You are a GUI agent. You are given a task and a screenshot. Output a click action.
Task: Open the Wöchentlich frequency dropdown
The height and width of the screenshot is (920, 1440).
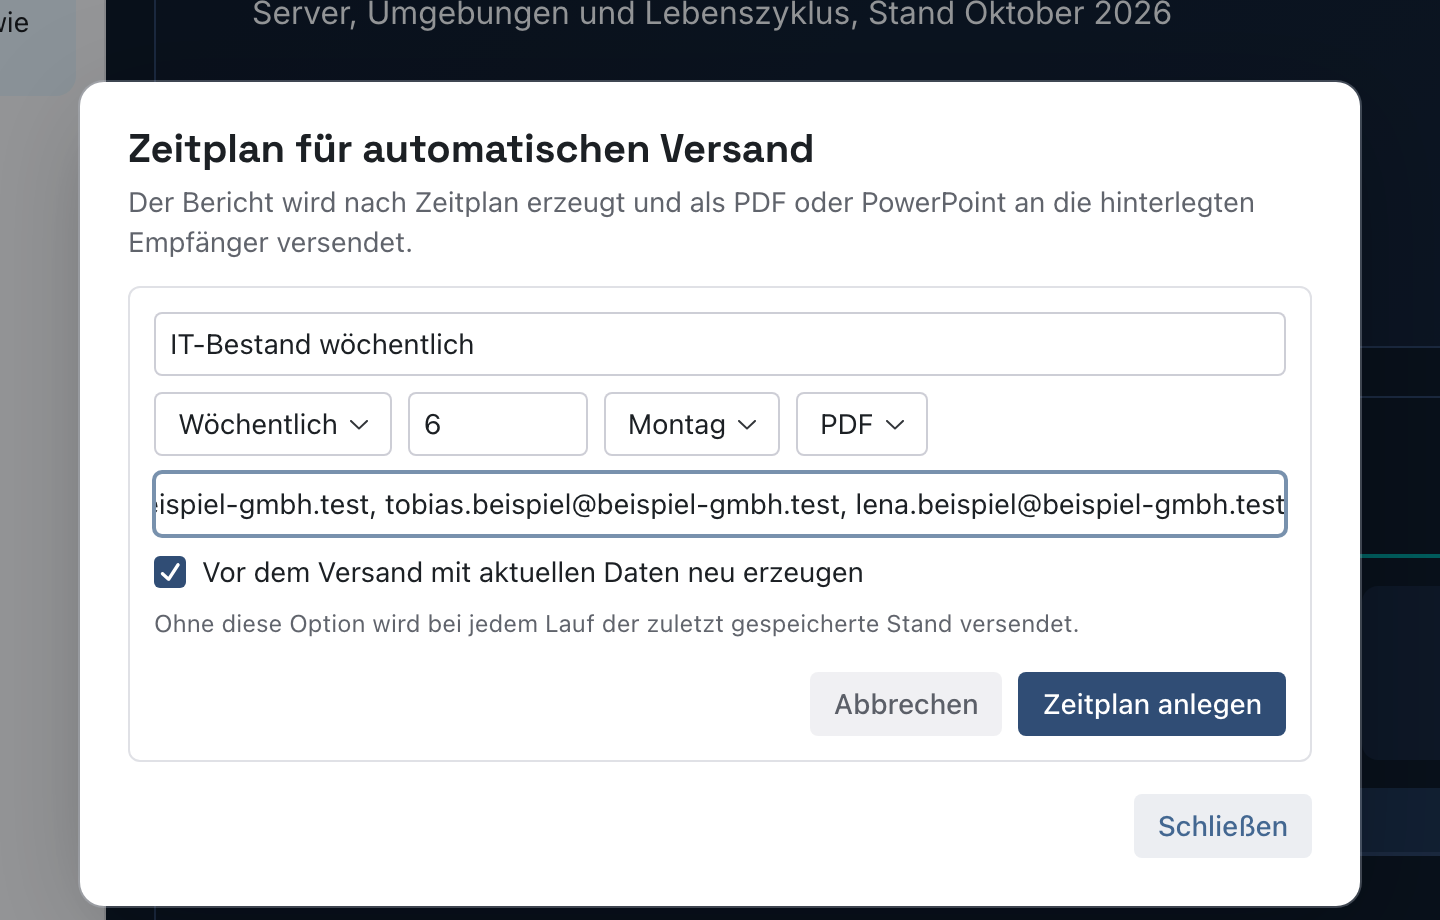273,424
